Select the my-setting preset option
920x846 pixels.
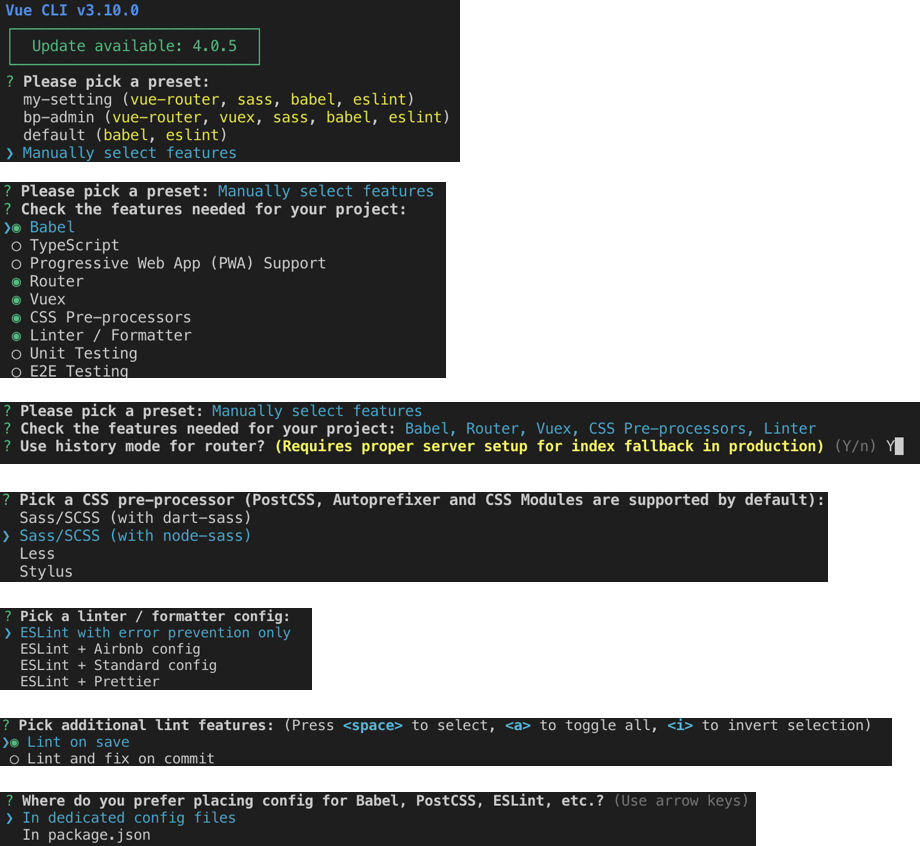218,99
